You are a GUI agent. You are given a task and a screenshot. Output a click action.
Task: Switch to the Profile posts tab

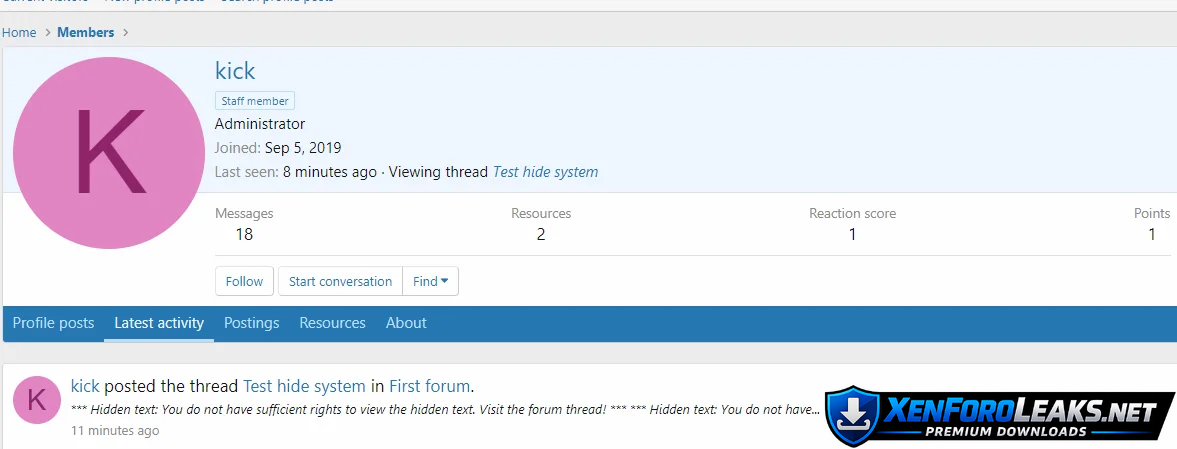[x=53, y=323]
